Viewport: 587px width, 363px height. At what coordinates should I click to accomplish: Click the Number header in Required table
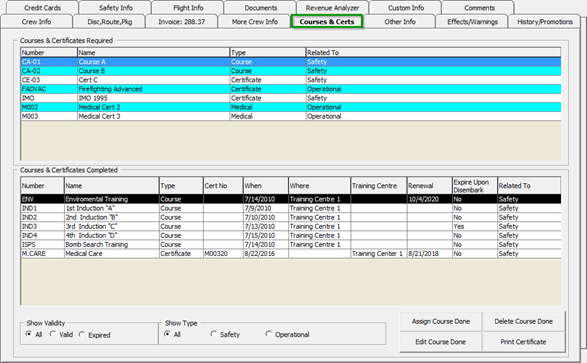[x=49, y=52]
